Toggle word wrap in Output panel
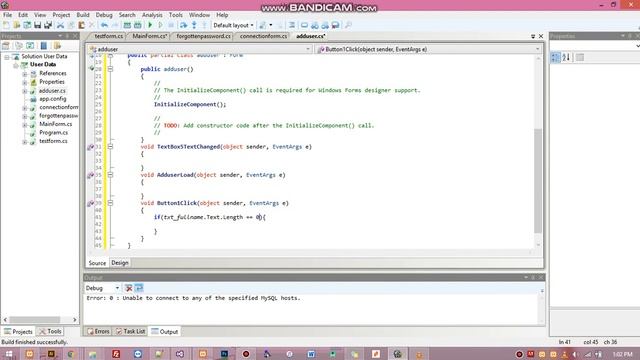This screenshot has width=640, height=360. 139,288
